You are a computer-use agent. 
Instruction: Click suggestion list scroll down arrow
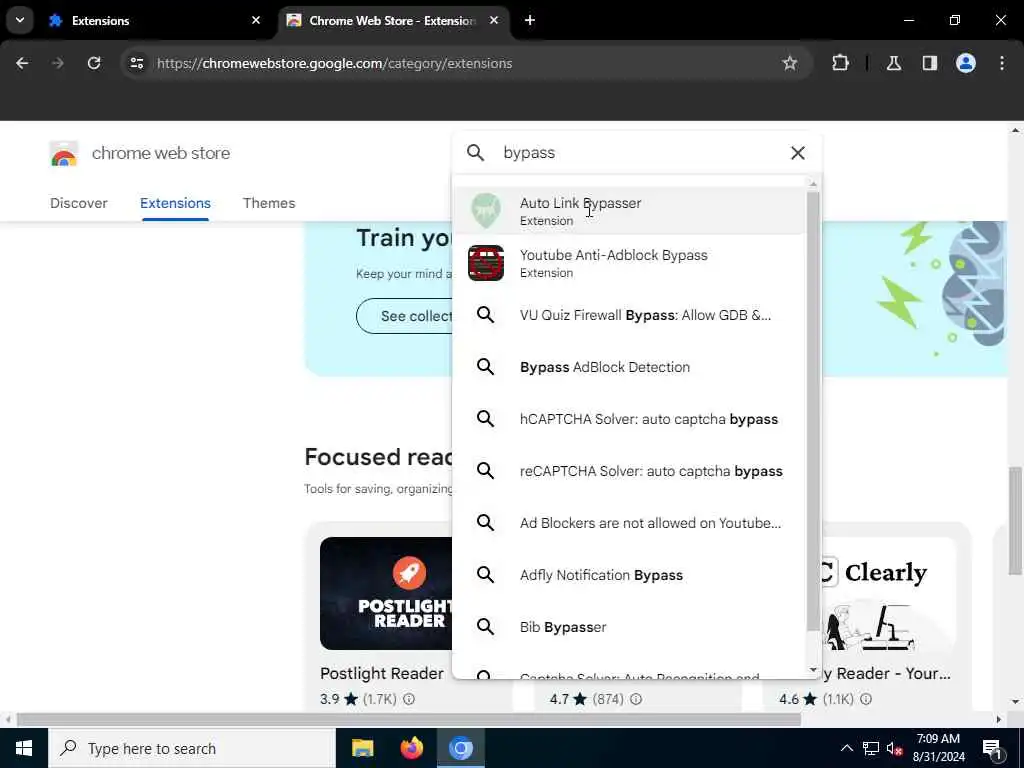point(813,670)
